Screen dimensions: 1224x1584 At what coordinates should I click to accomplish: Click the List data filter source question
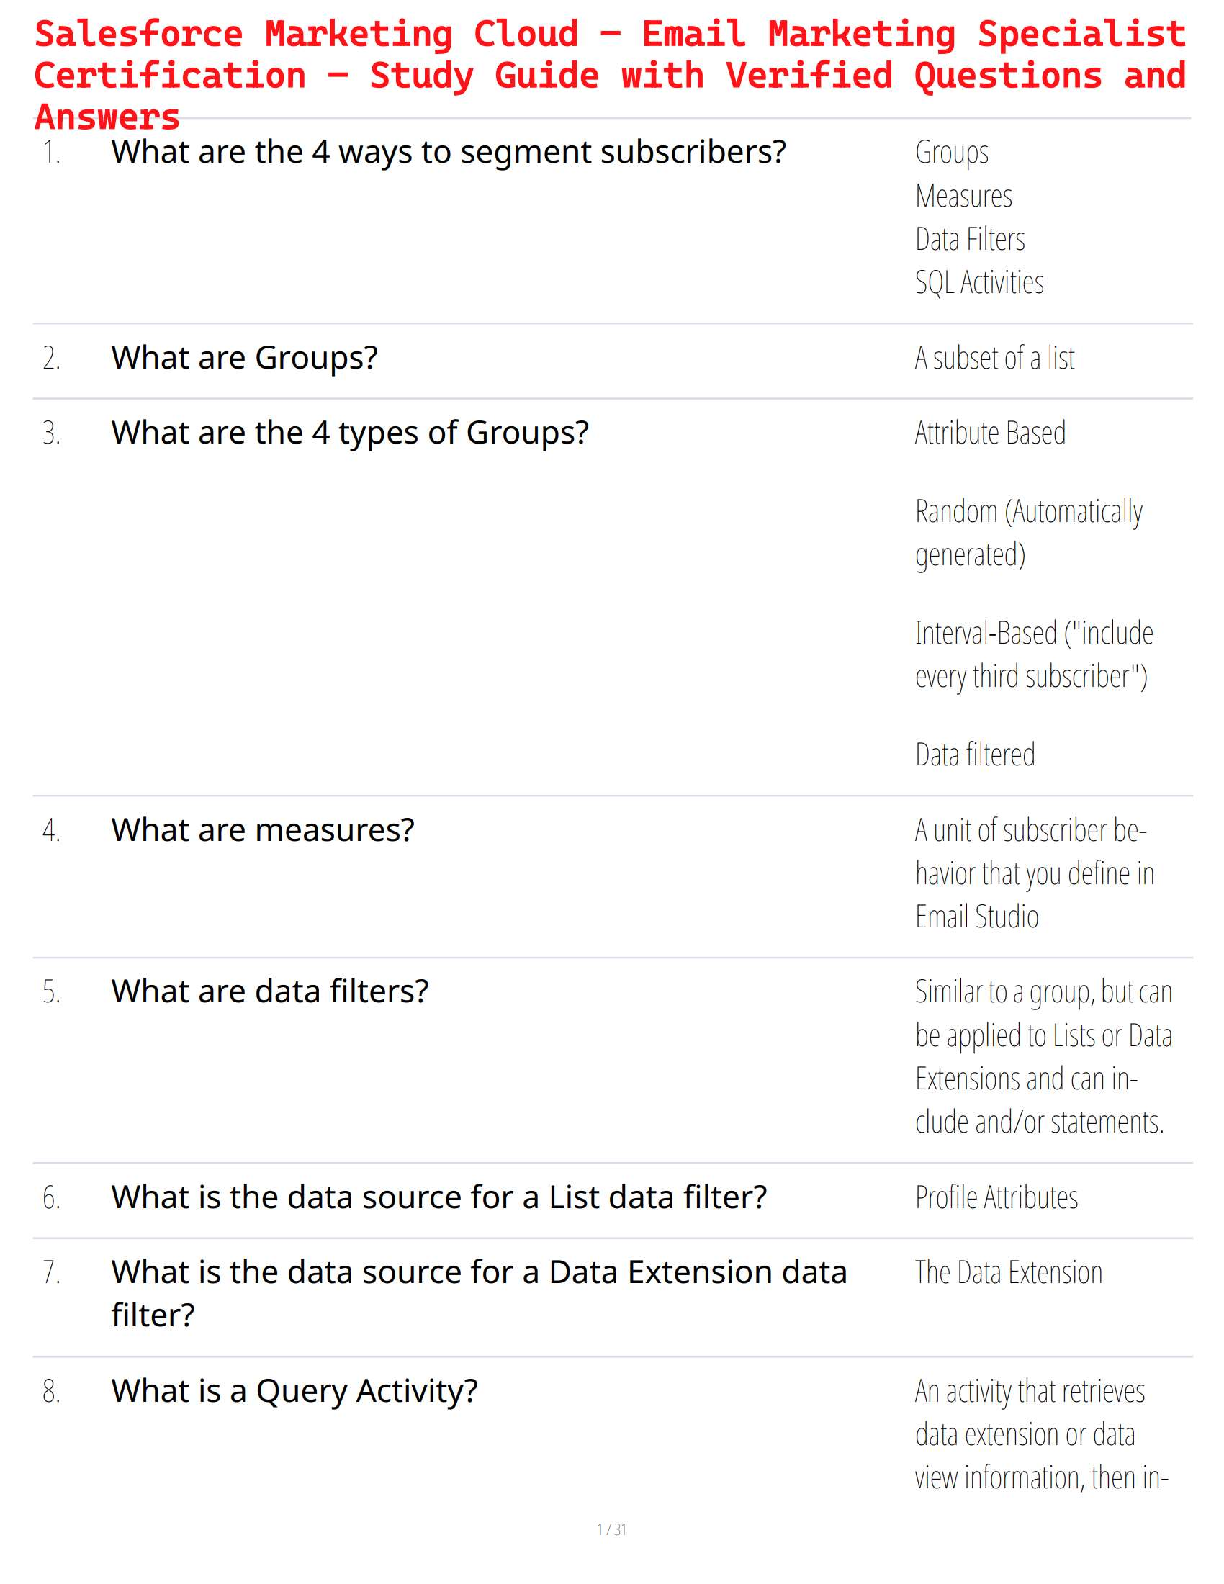coord(439,1197)
